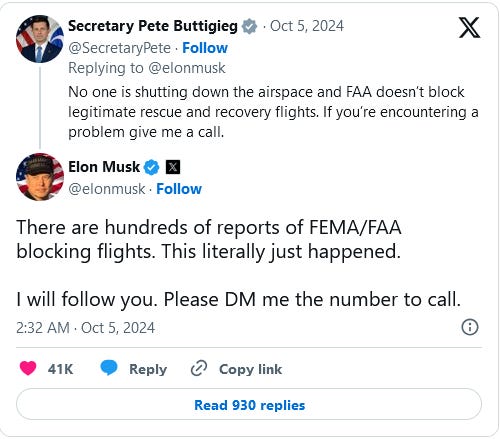Click the blue reply speech bubble icon
This screenshot has width=500, height=439.
click(109, 368)
